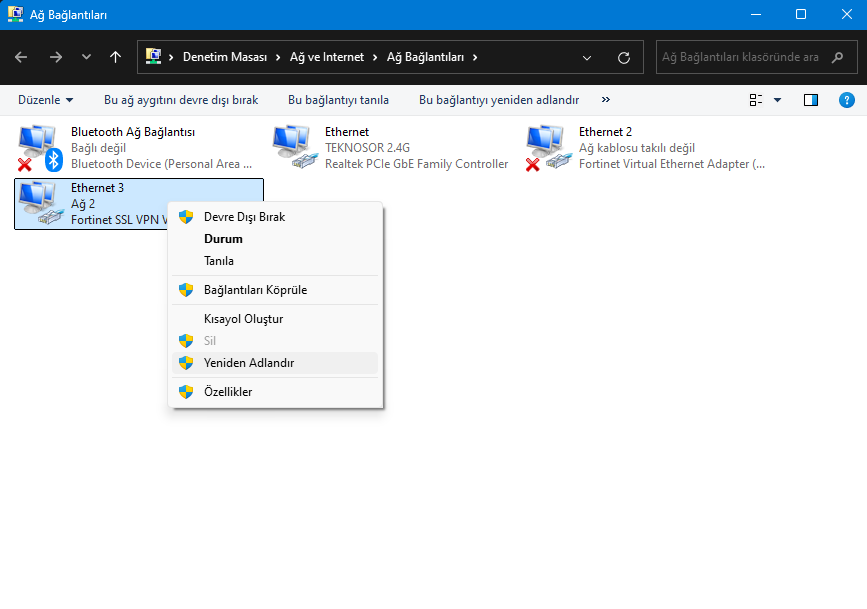867x609 pixels.
Task: Click the Ethernet 3 adapter icon
Action: (40, 203)
